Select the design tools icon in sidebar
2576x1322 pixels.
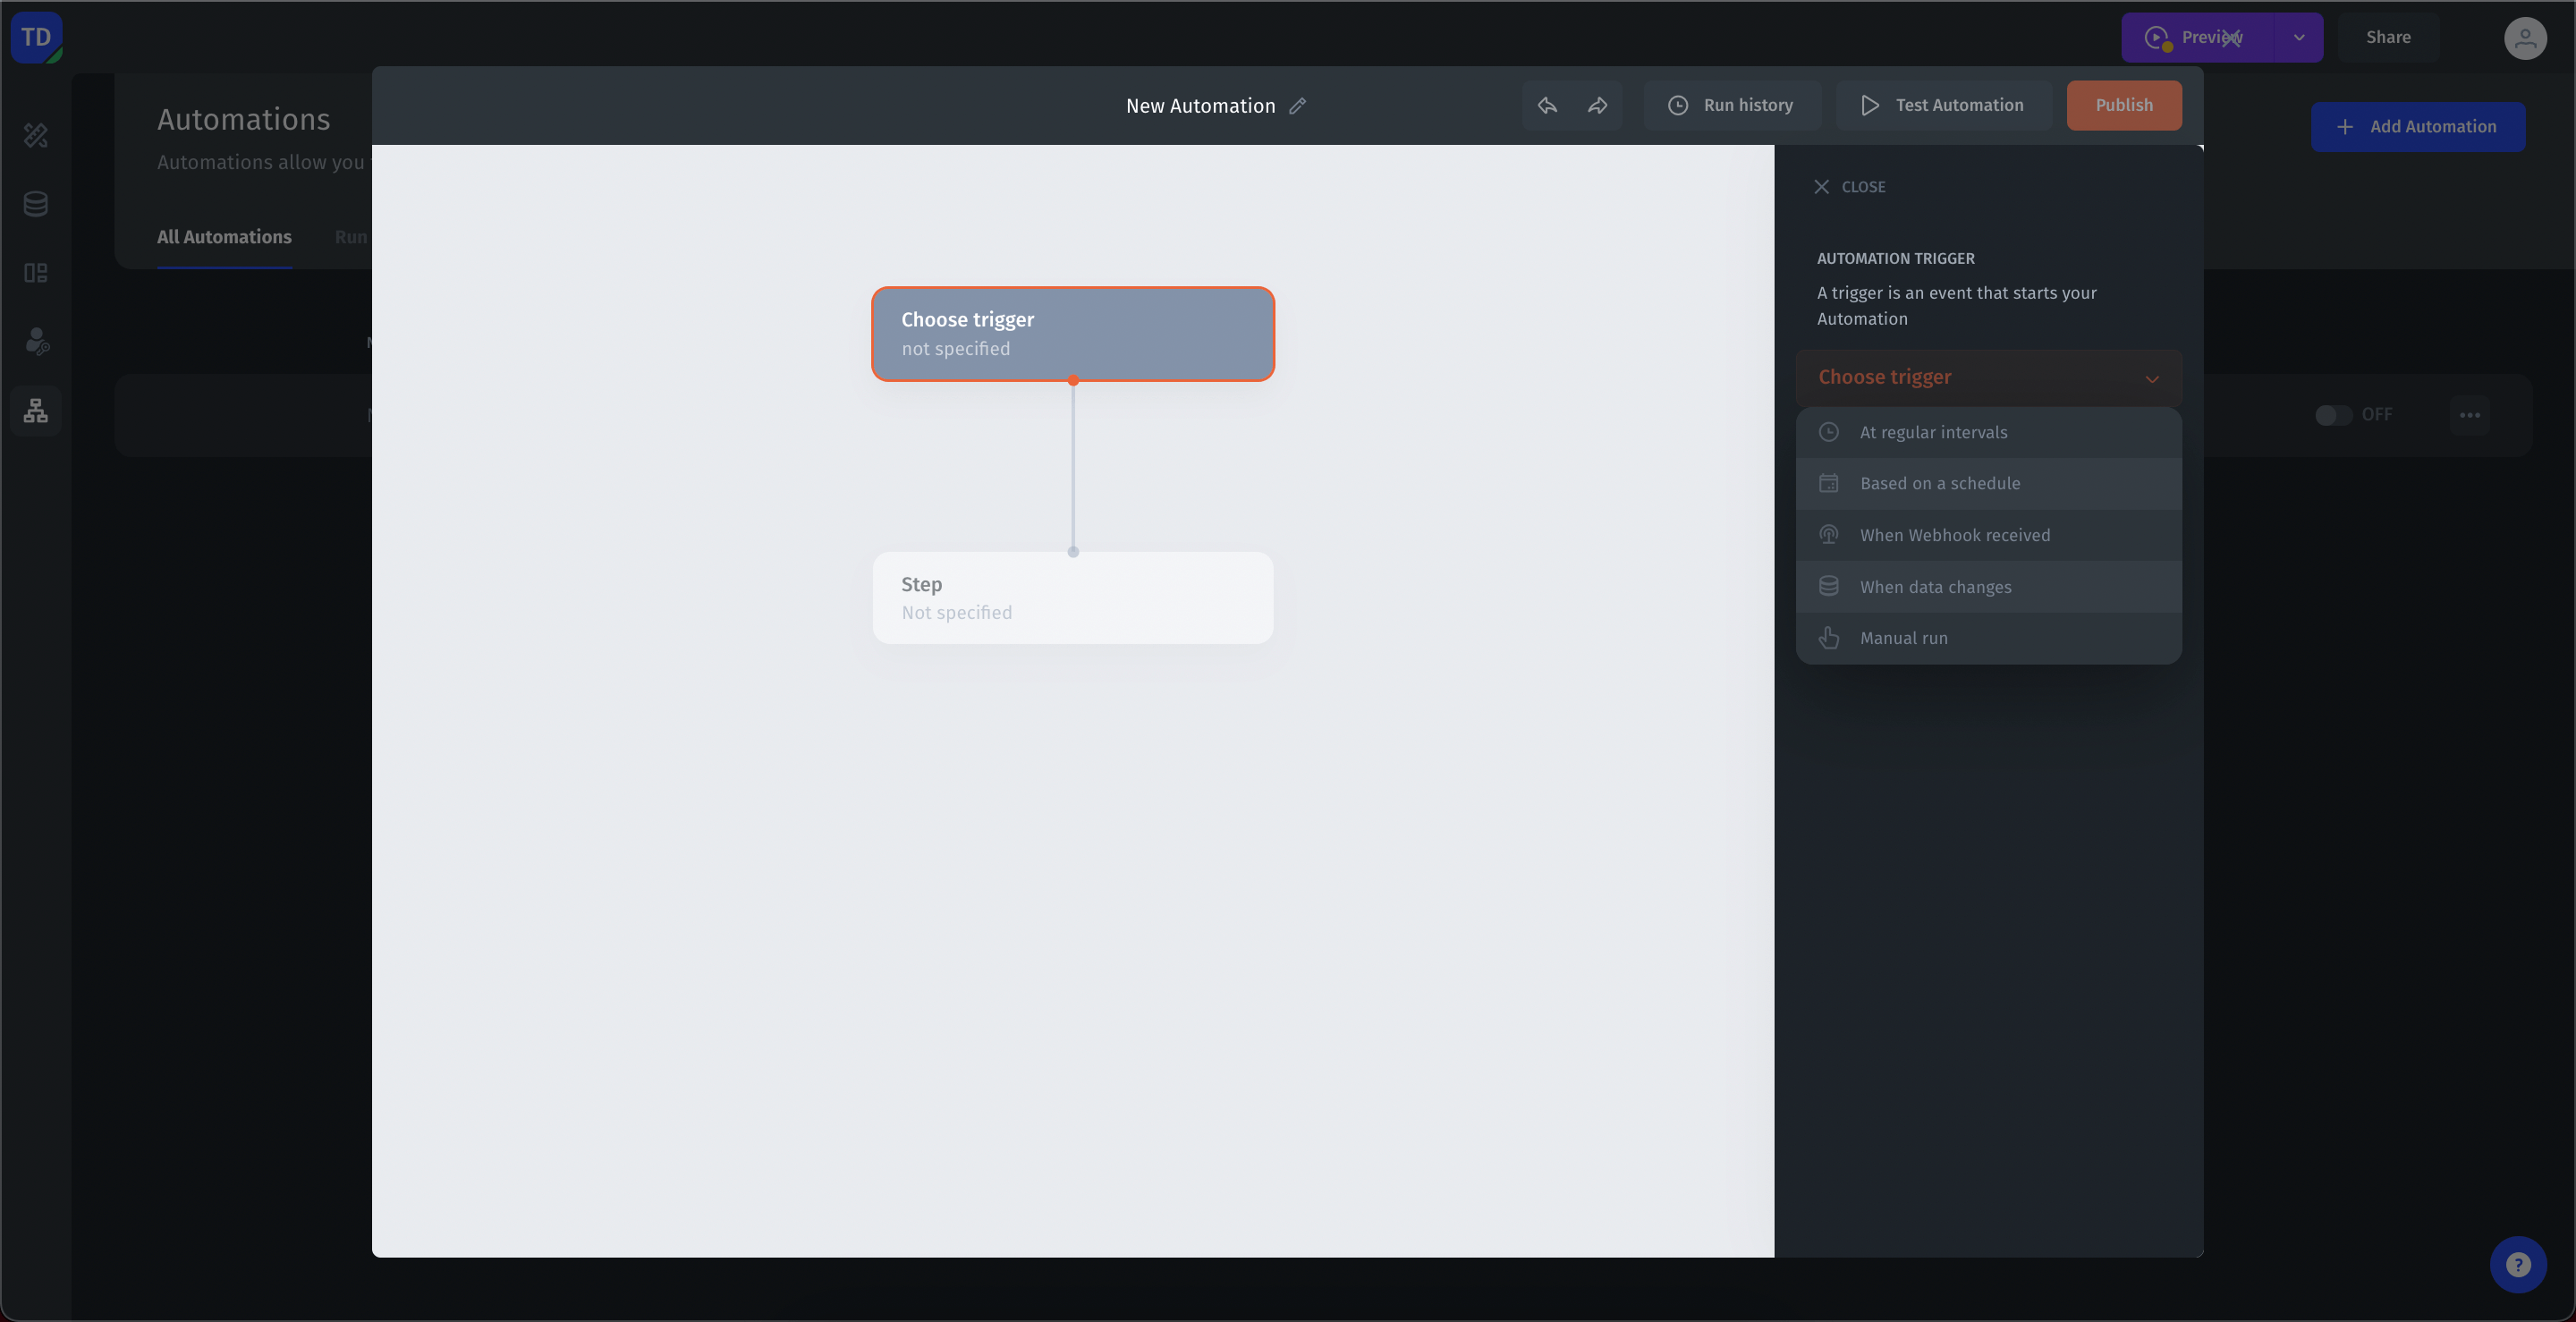pyautogui.click(x=36, y=135)
